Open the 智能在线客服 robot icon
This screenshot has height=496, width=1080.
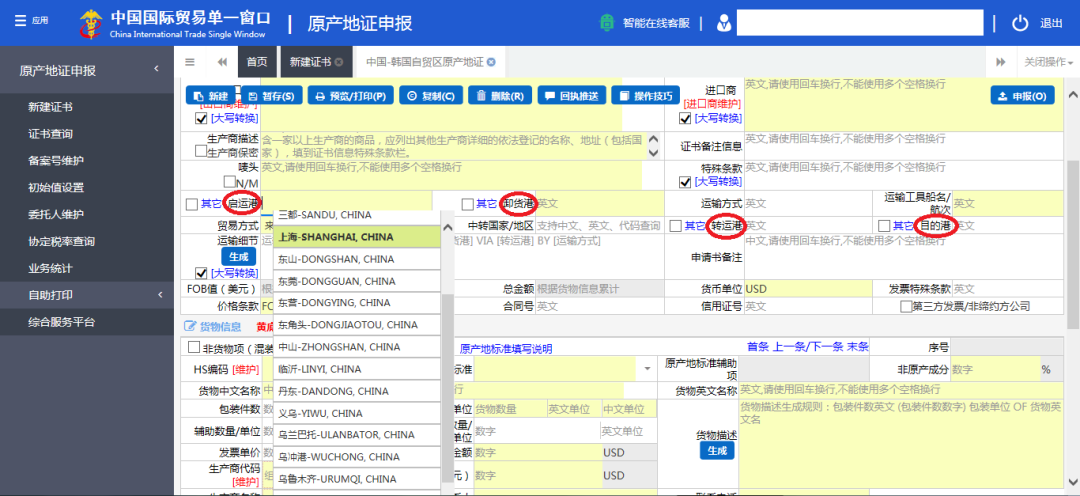pyautogui.click(x=608, y=23)
